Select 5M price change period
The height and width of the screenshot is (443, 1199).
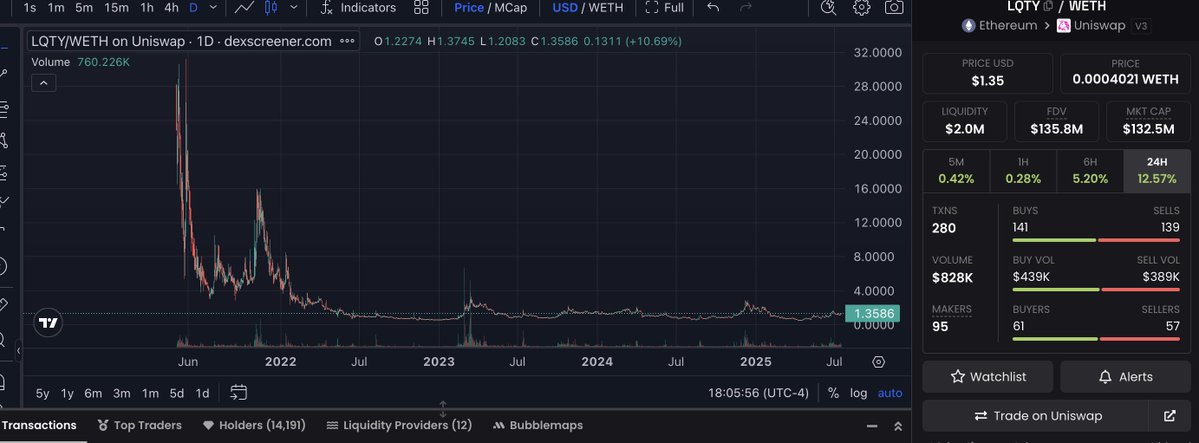point(956,171)
